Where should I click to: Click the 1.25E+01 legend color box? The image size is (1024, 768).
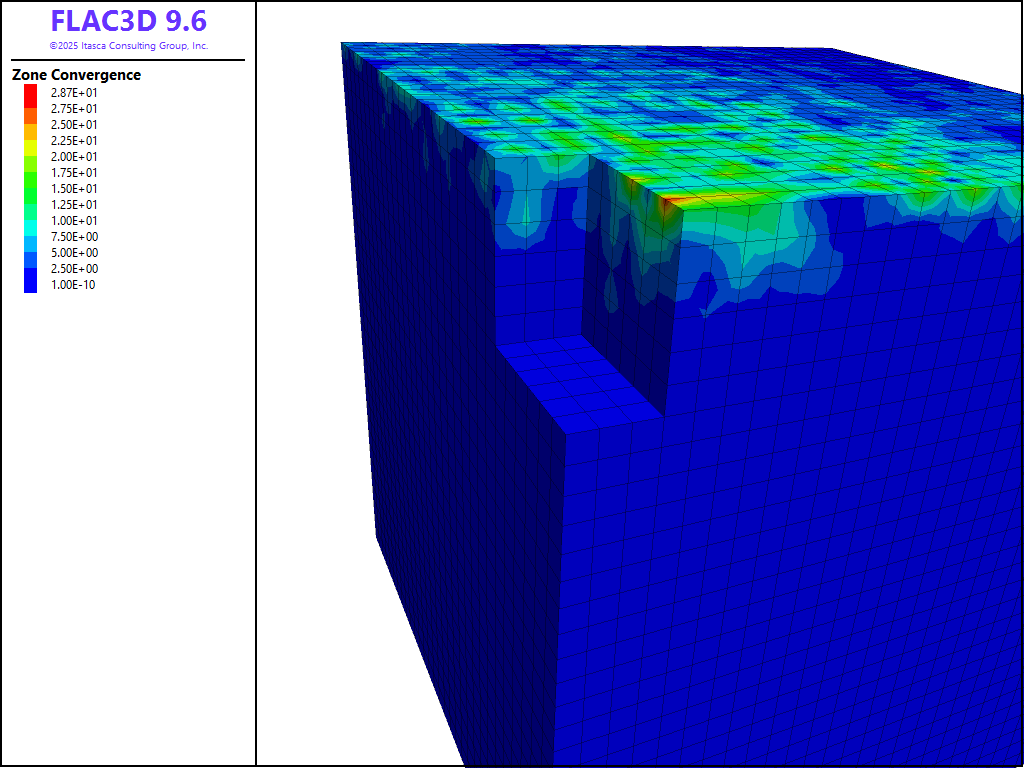(x=30, y=204)
